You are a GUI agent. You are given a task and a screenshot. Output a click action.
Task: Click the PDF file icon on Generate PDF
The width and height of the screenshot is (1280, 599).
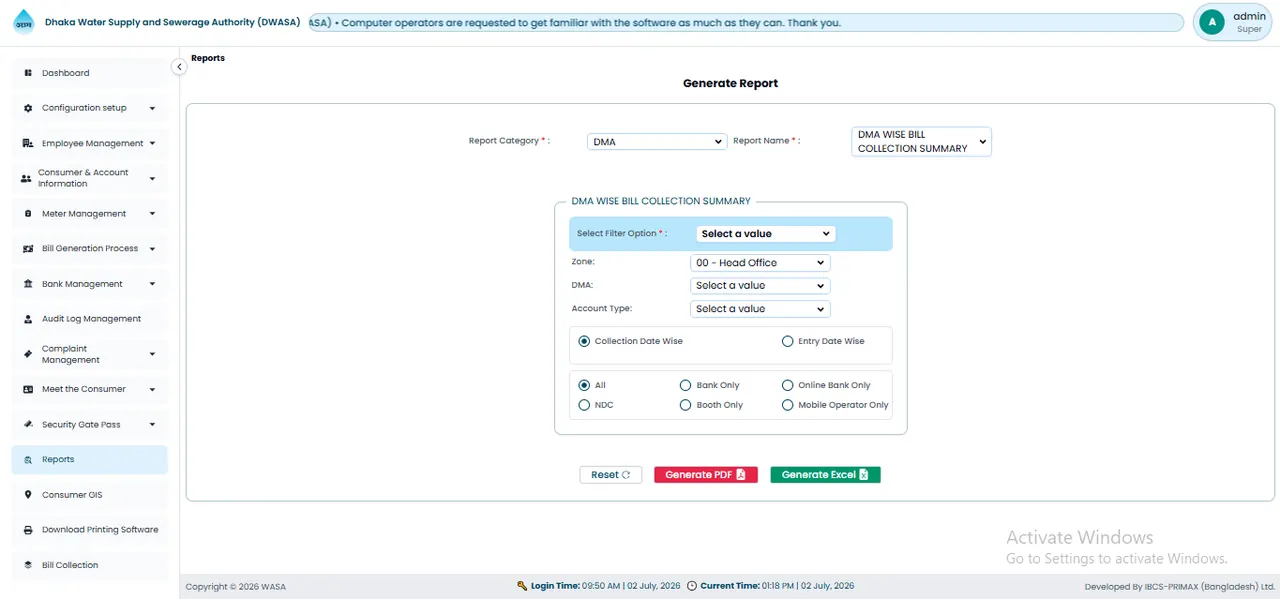[x=741, y=475]
